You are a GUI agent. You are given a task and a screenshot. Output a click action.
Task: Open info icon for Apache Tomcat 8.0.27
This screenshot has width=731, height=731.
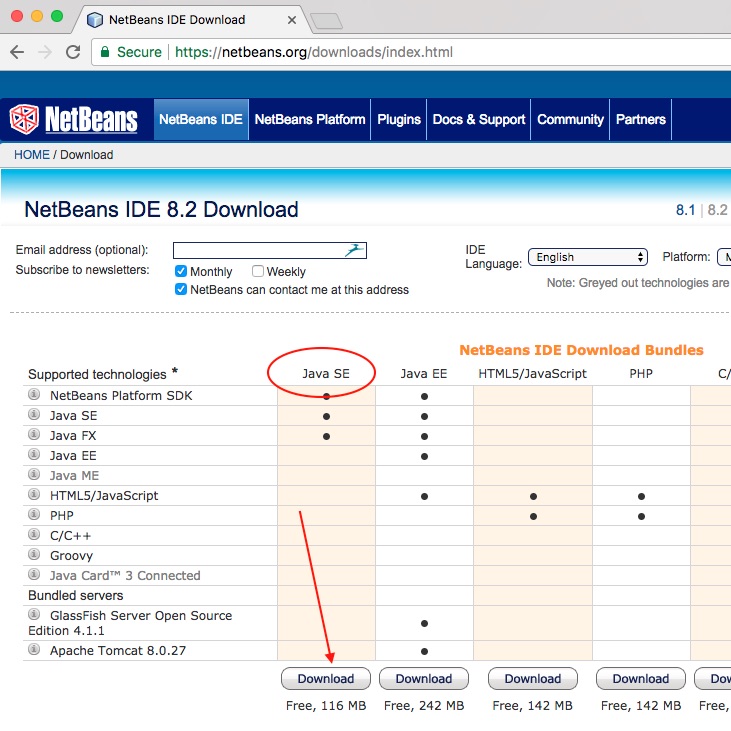tap(34, 649)
